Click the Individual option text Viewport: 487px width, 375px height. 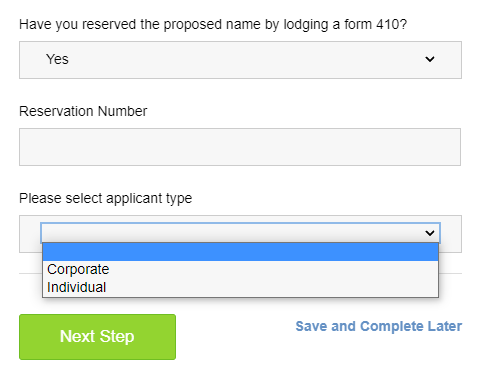tap(76, 287)
